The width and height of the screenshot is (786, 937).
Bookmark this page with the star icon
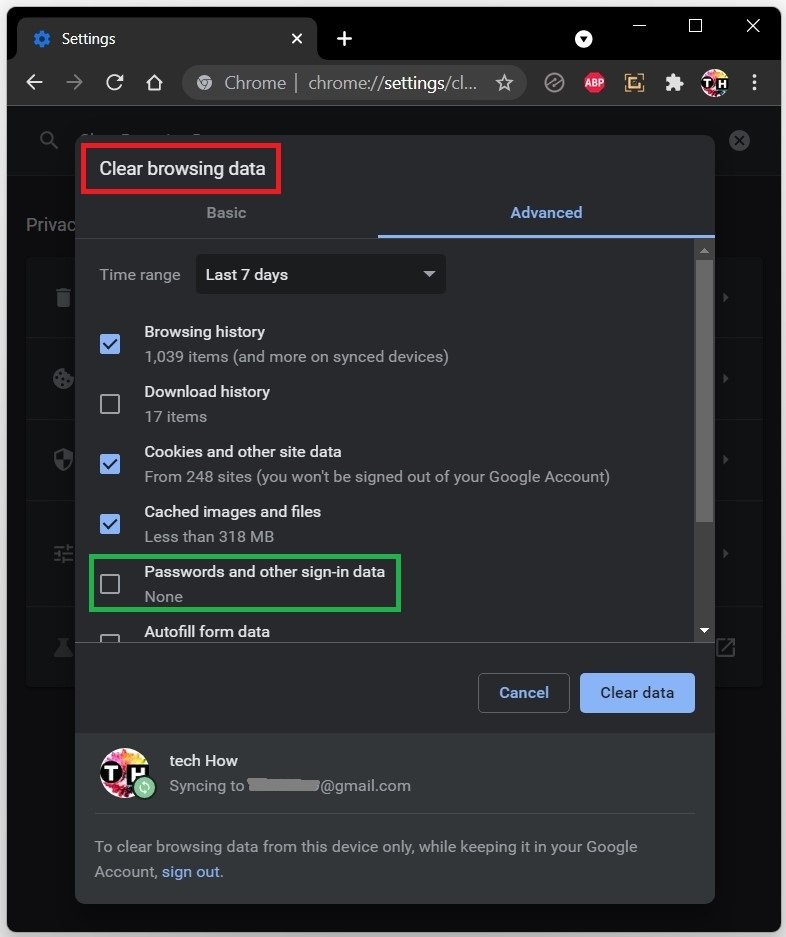coord(504,83)
